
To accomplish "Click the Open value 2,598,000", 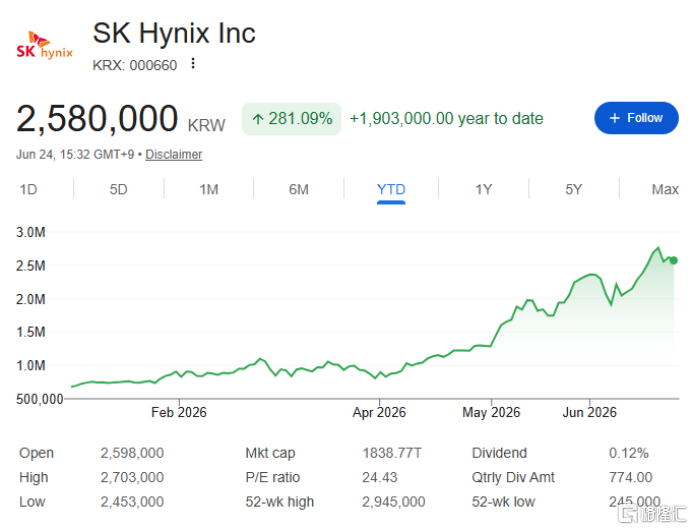I will (132, 453).
